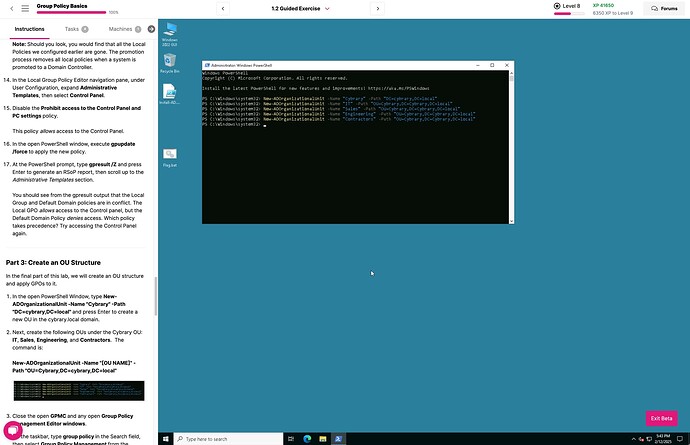Open Microsoft Edge from the taskbar
The image size is (690, 445).
coord(306,438)
